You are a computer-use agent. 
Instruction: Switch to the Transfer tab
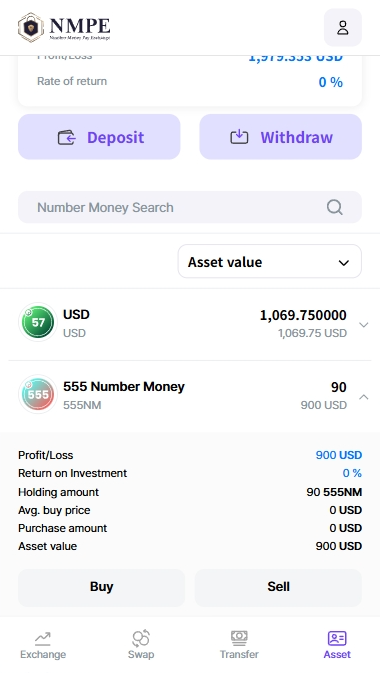(239, 645)
